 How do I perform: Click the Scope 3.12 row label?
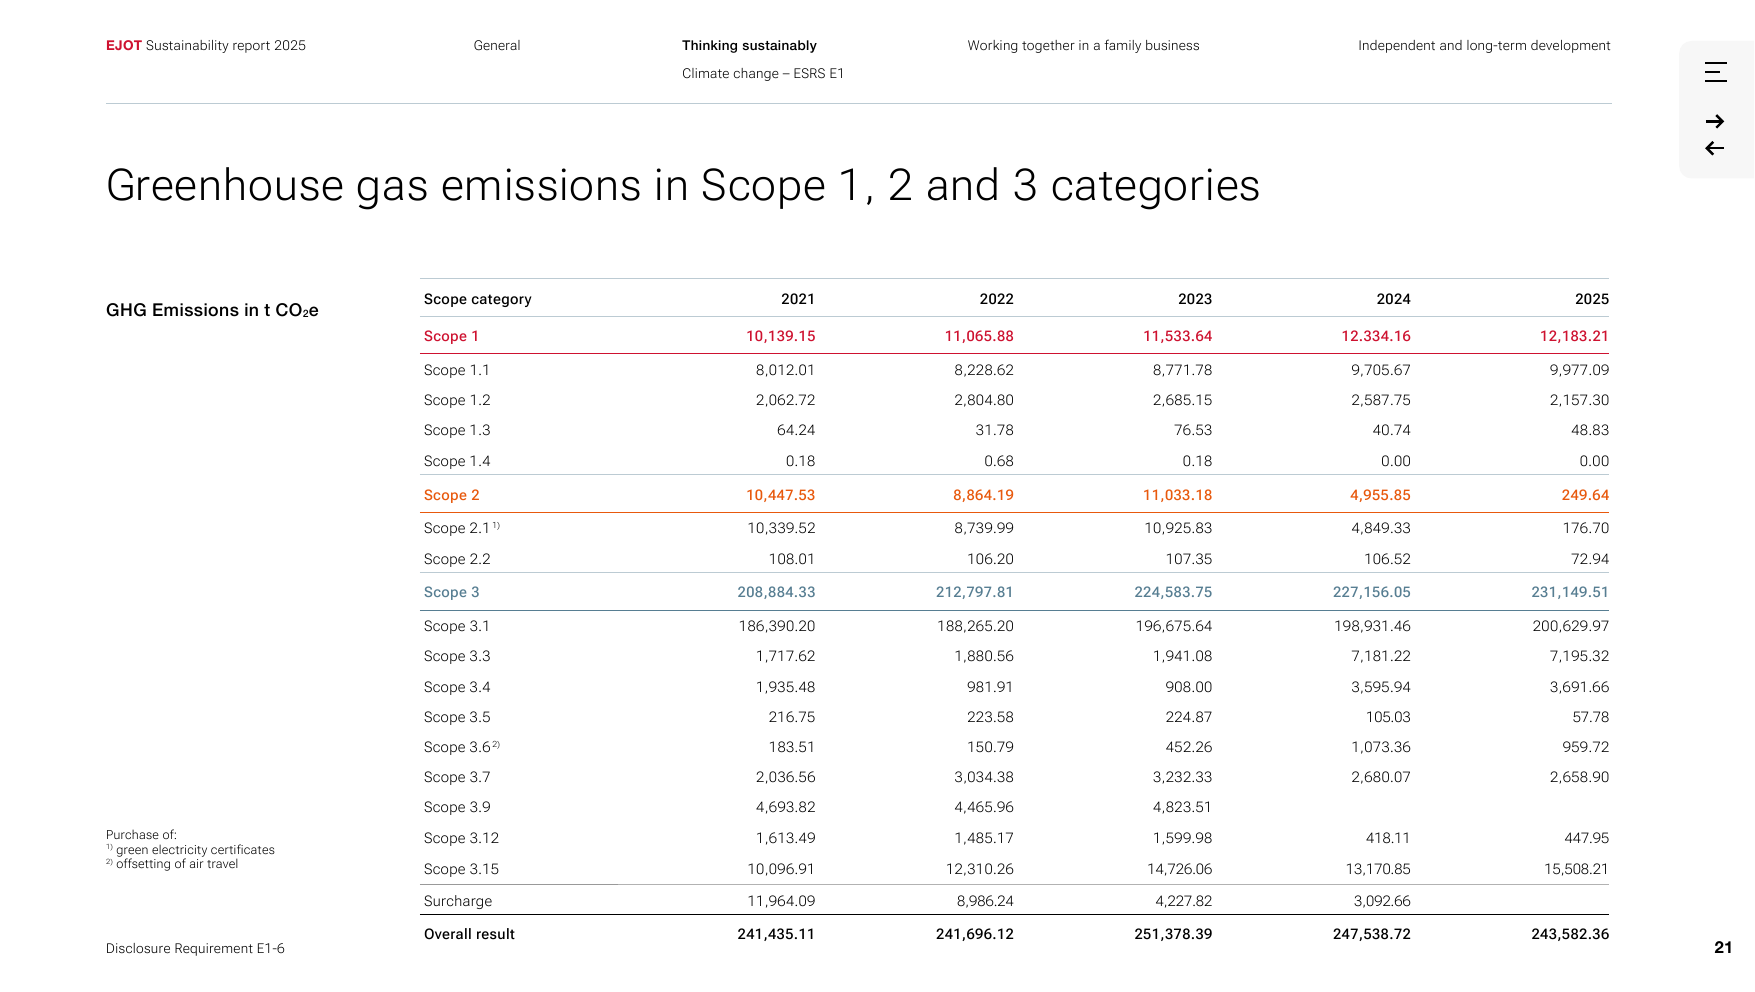pyautogui.click(x=461, y=838)
